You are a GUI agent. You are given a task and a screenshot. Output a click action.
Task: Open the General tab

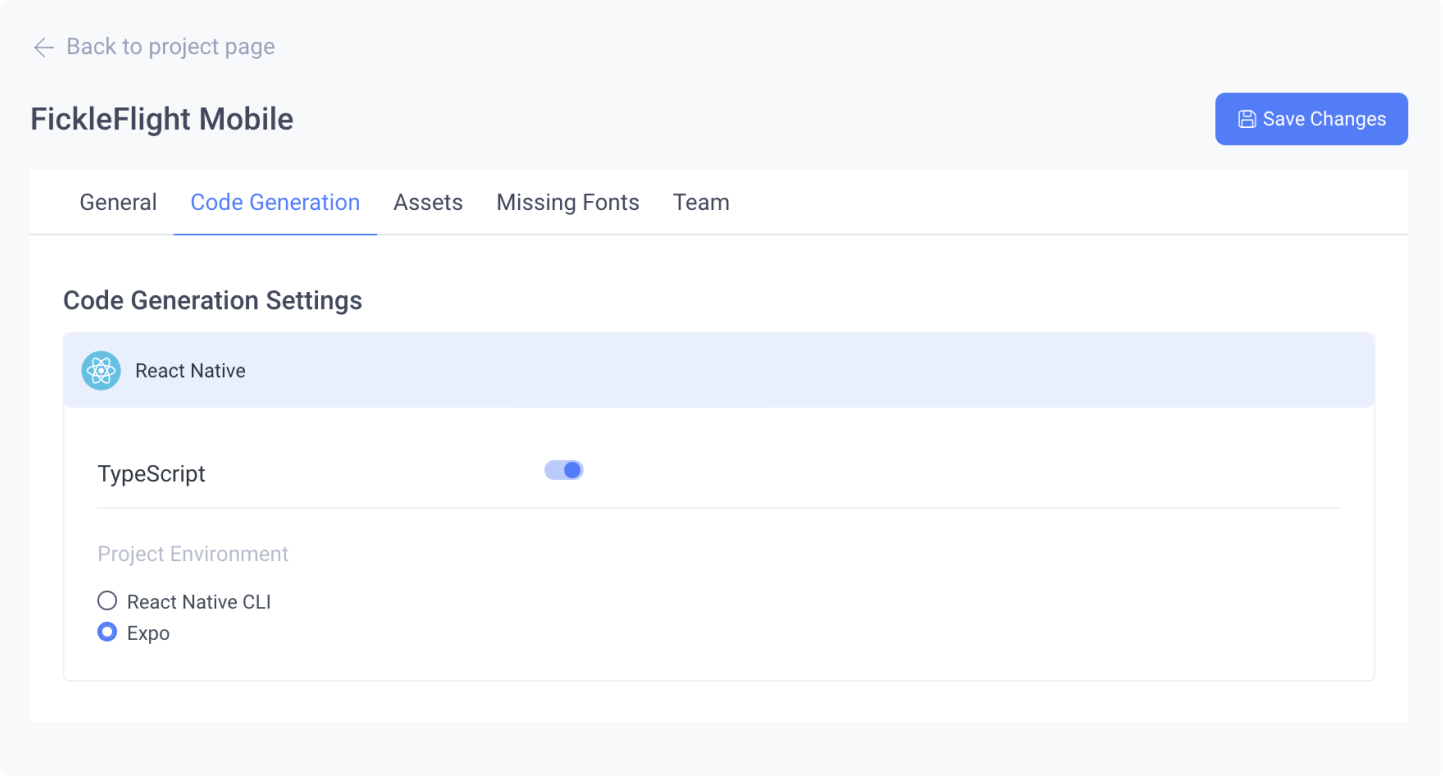point(118,202)
